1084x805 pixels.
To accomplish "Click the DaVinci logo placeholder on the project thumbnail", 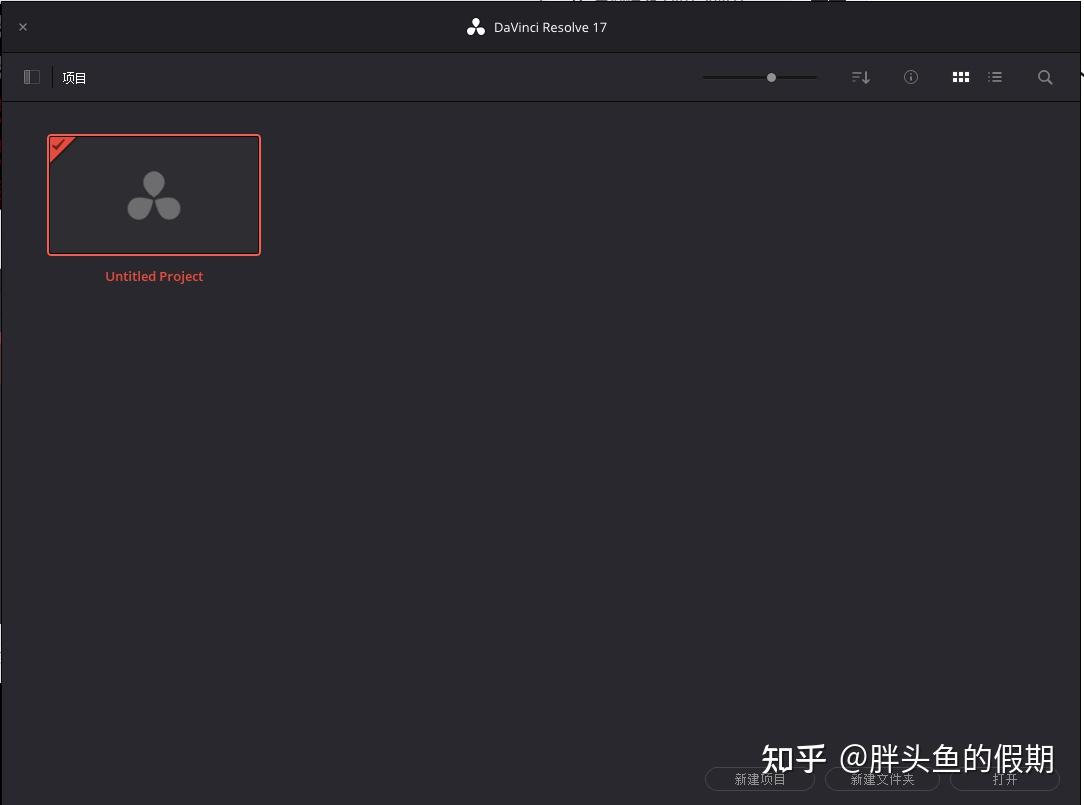I will [154, 195].
